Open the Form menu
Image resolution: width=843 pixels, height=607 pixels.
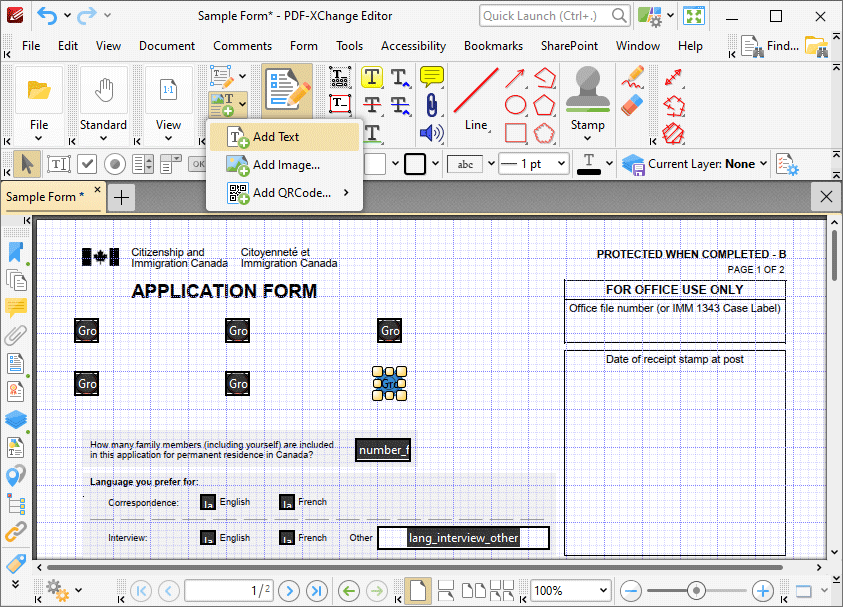point(304,46)
